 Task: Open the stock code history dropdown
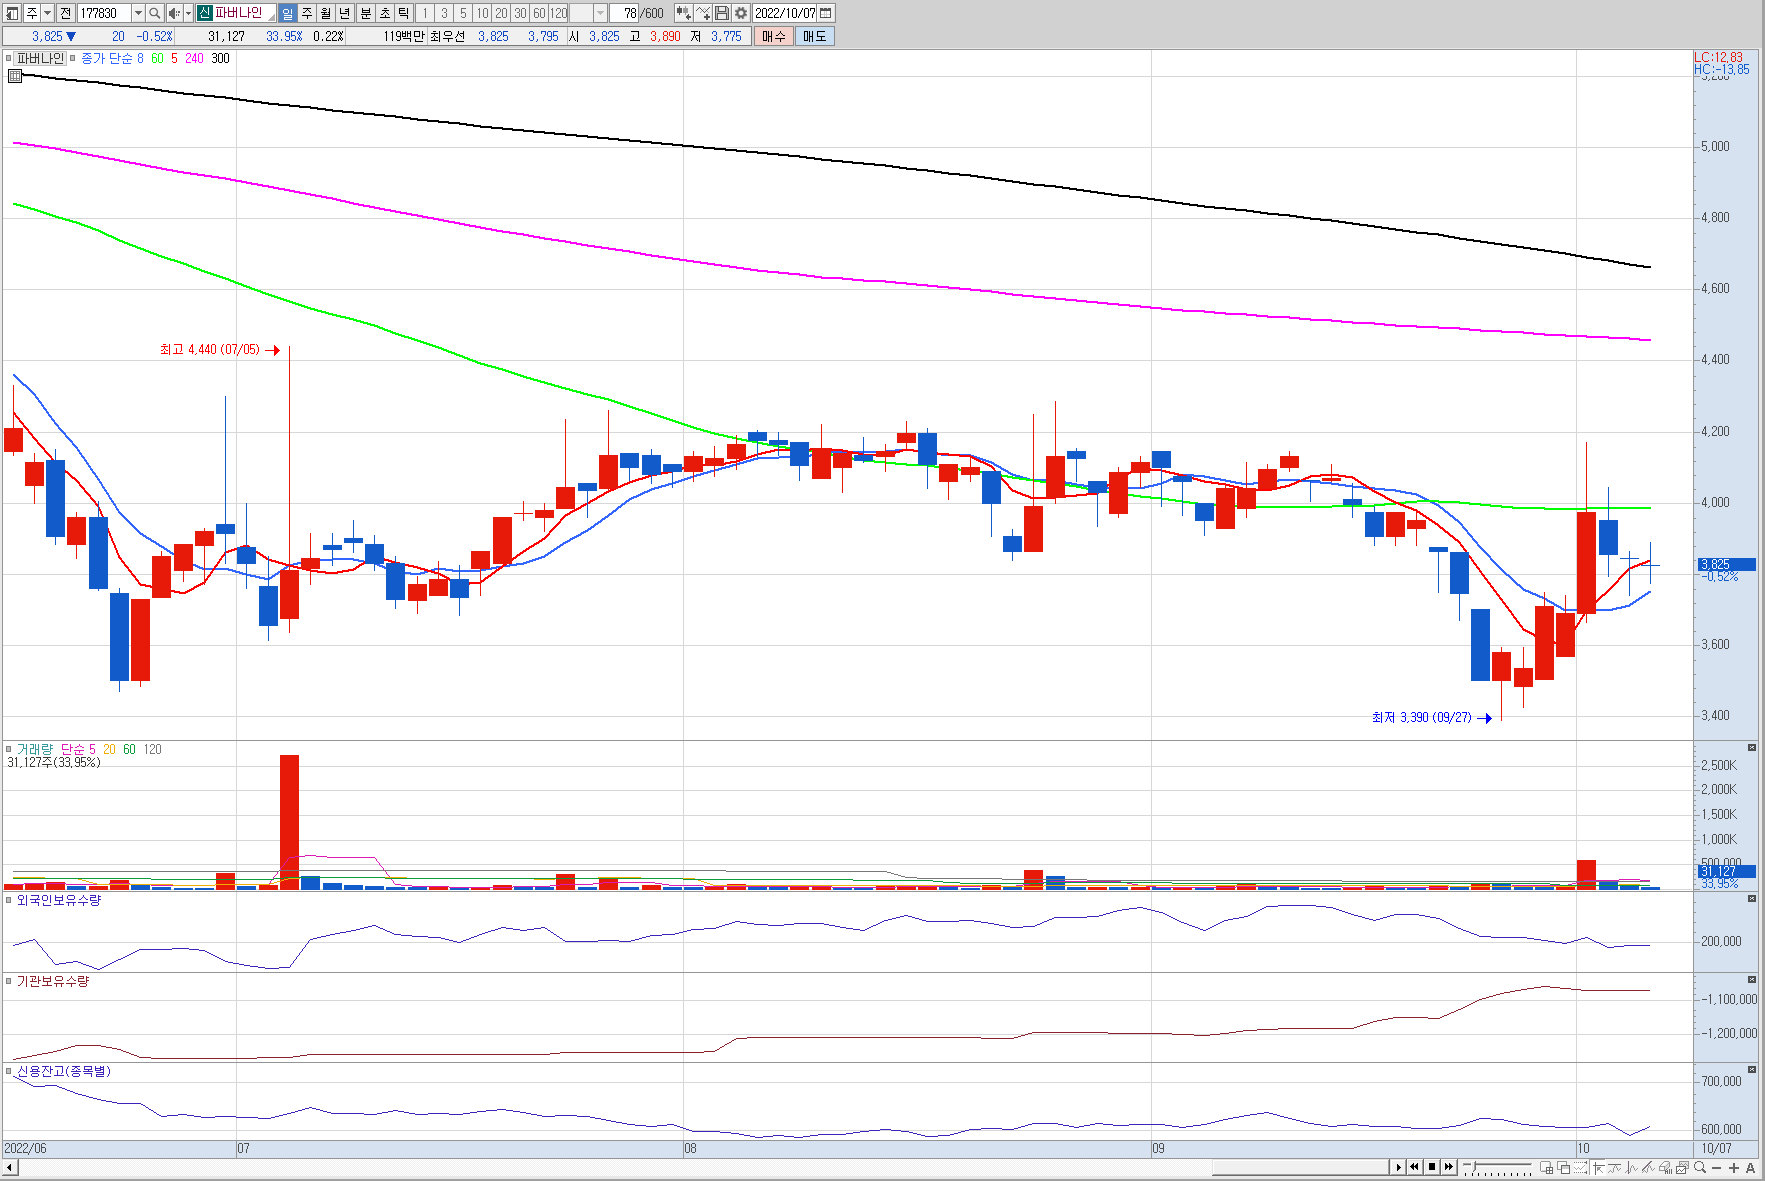138,13
